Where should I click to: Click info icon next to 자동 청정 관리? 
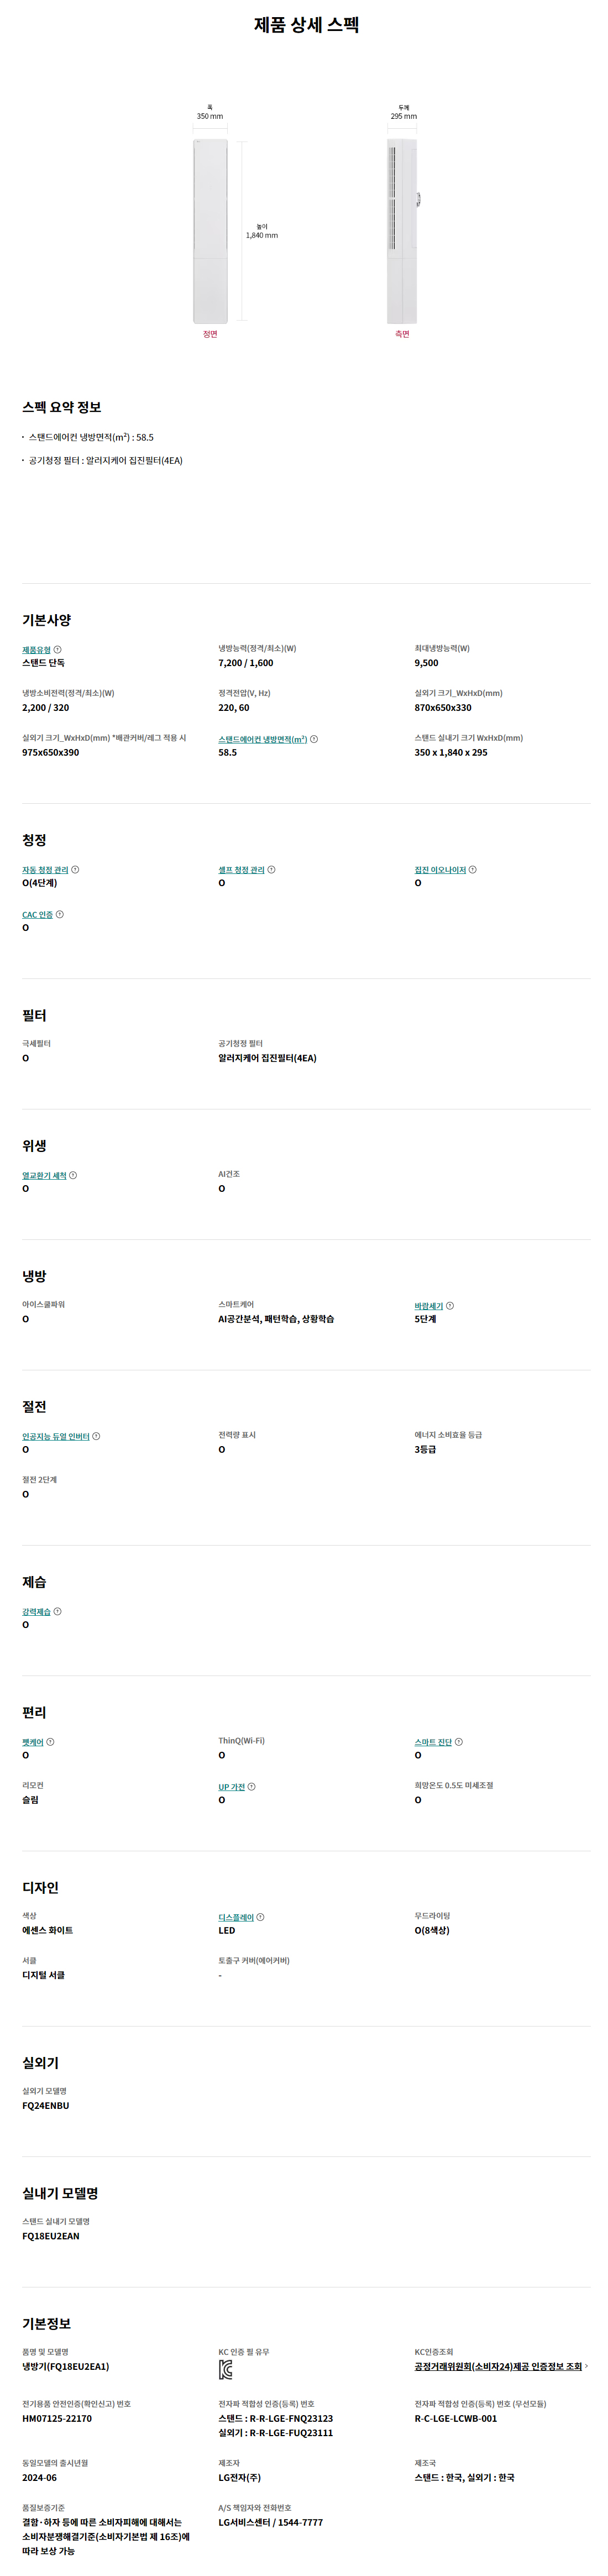(75, 870)
